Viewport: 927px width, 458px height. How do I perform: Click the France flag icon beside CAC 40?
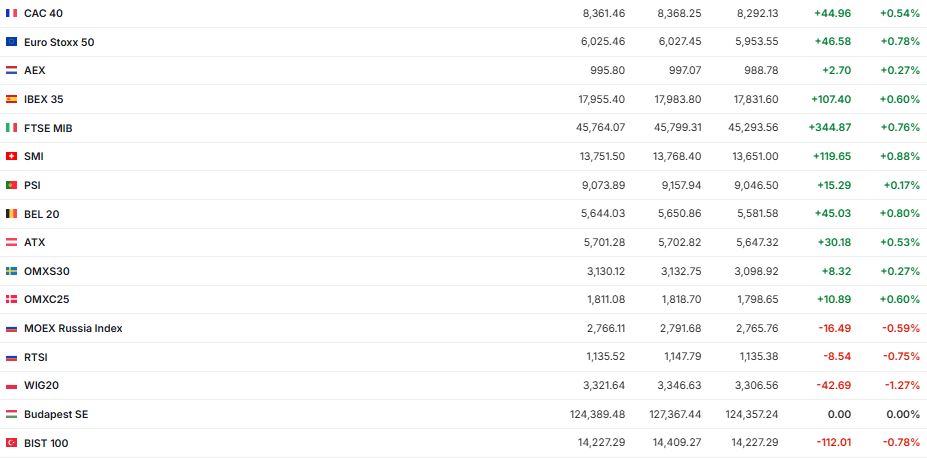[x=11, y=13]
